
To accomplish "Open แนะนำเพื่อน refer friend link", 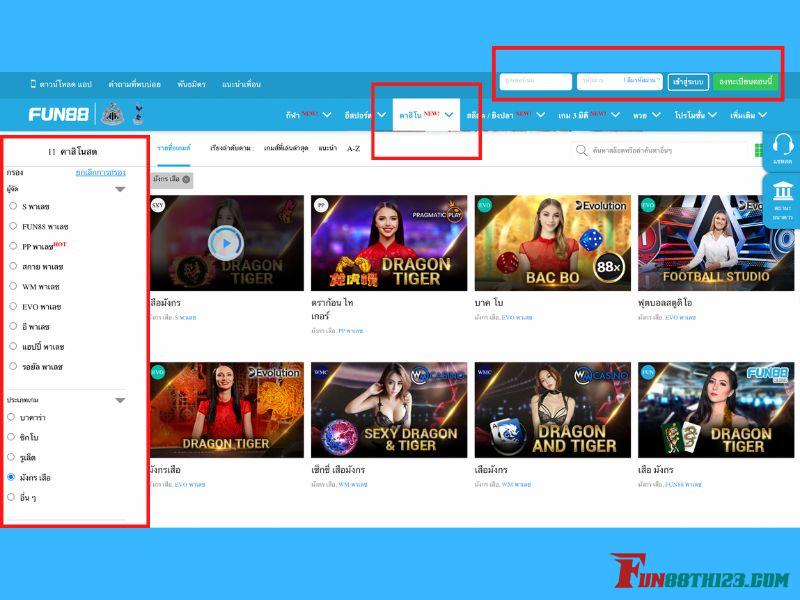I will 241,84.
